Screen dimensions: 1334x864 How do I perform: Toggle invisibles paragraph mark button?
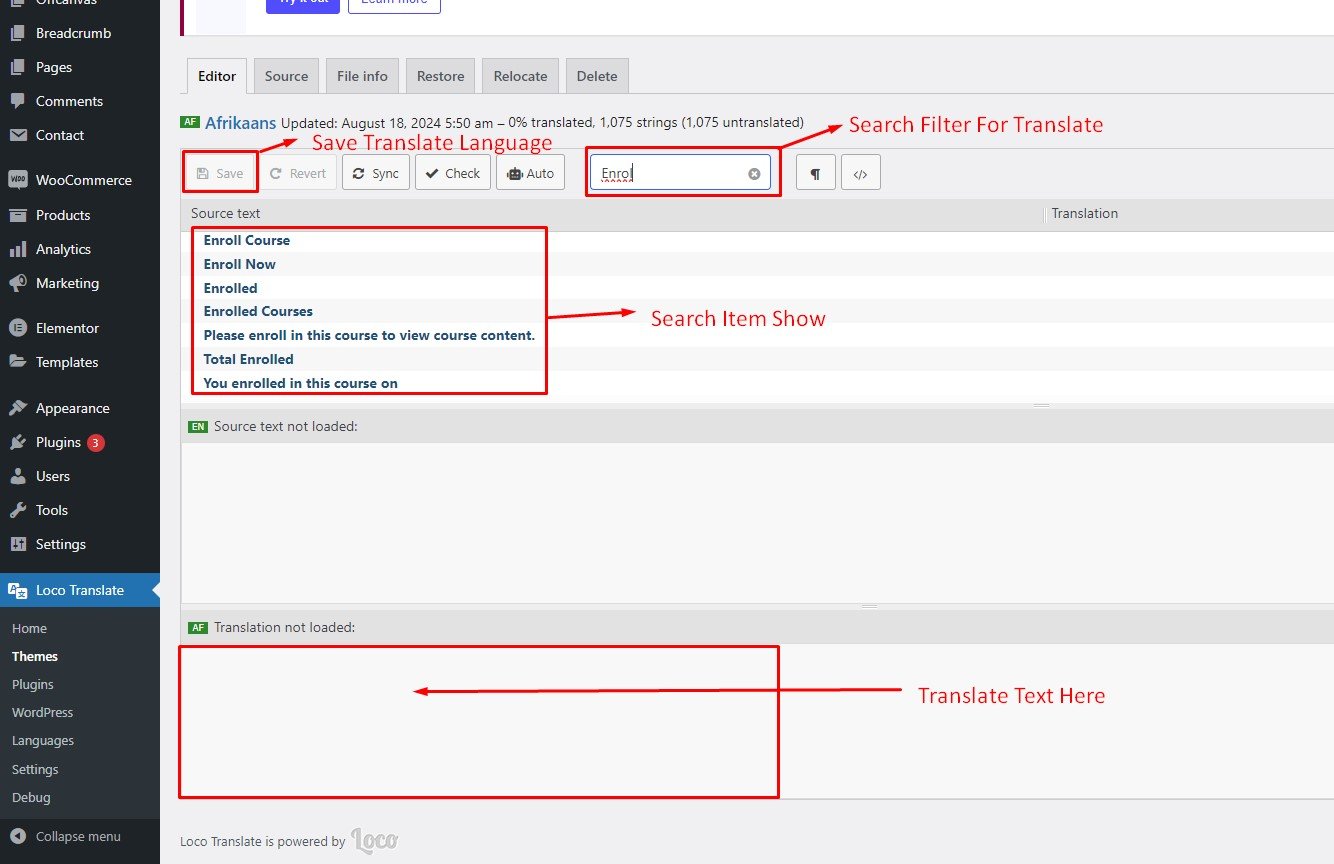815,173
